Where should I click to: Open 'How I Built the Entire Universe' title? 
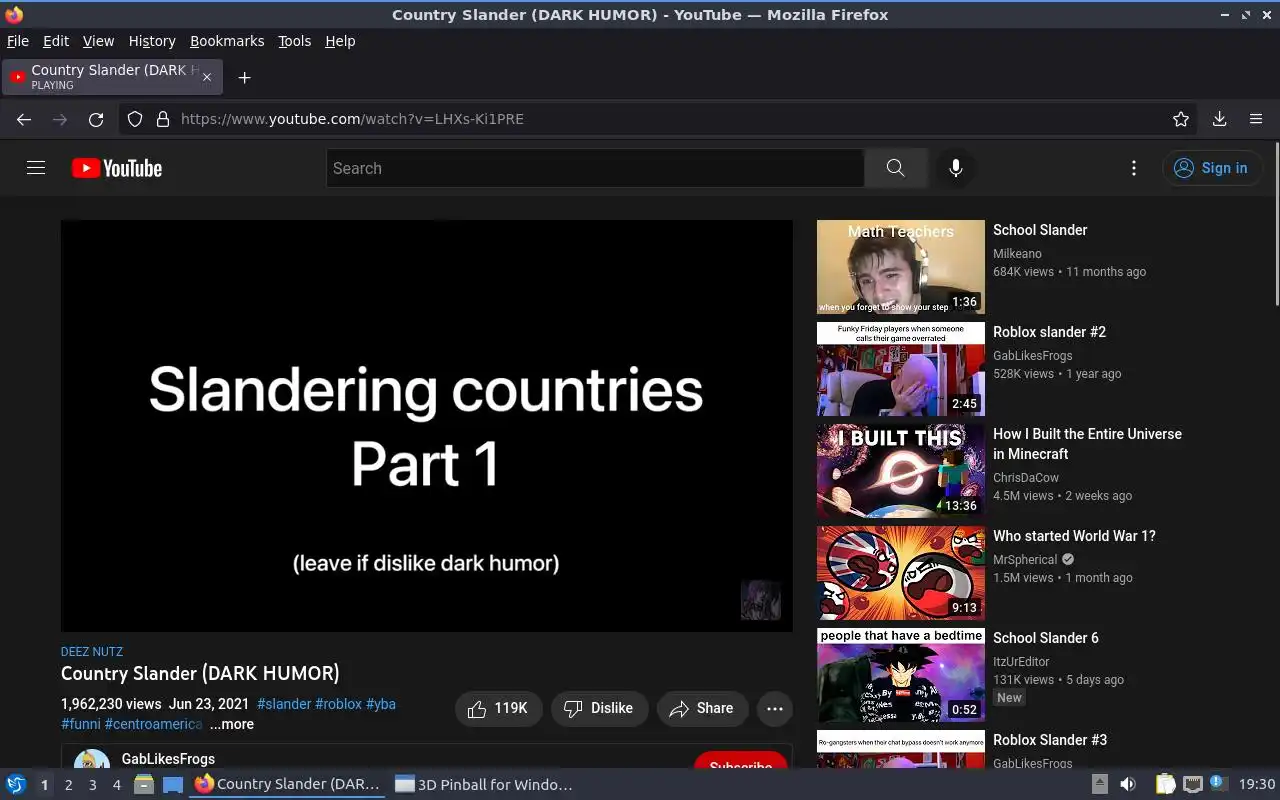tap(1087, 444)
